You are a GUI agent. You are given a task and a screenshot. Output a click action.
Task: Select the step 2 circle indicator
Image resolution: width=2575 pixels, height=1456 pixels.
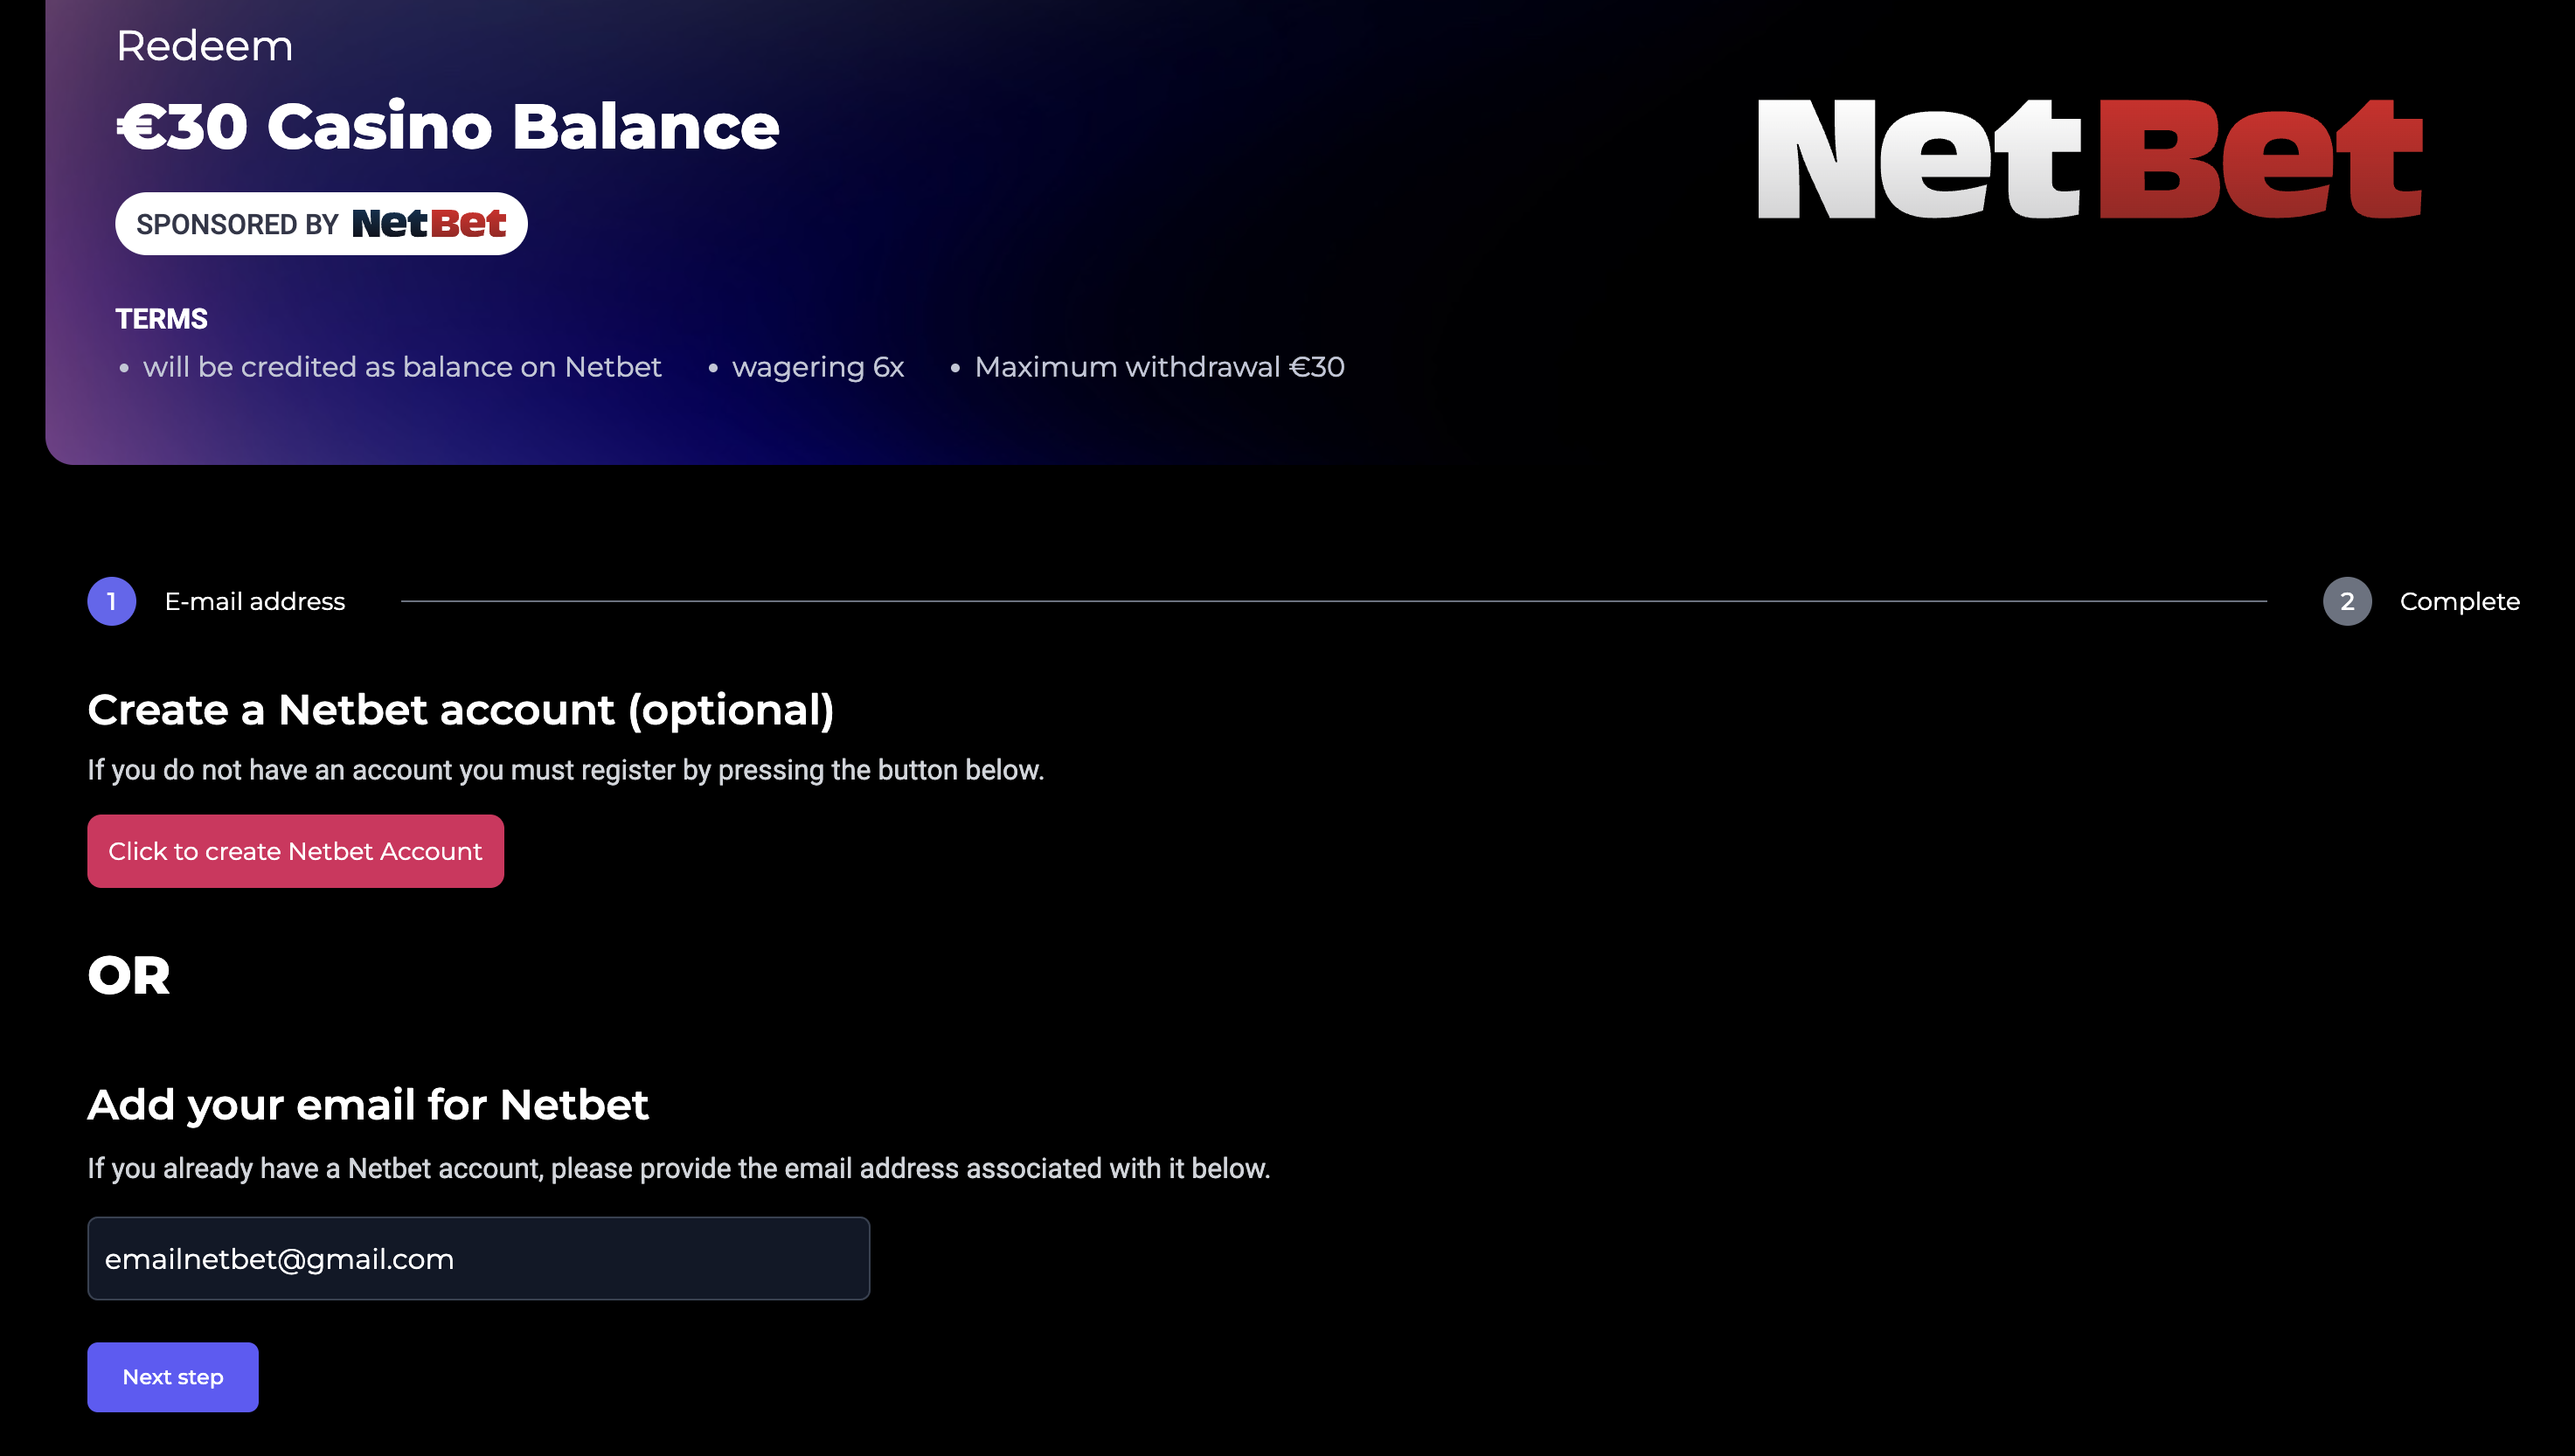pyautogui.click(x=2346, y=601)
